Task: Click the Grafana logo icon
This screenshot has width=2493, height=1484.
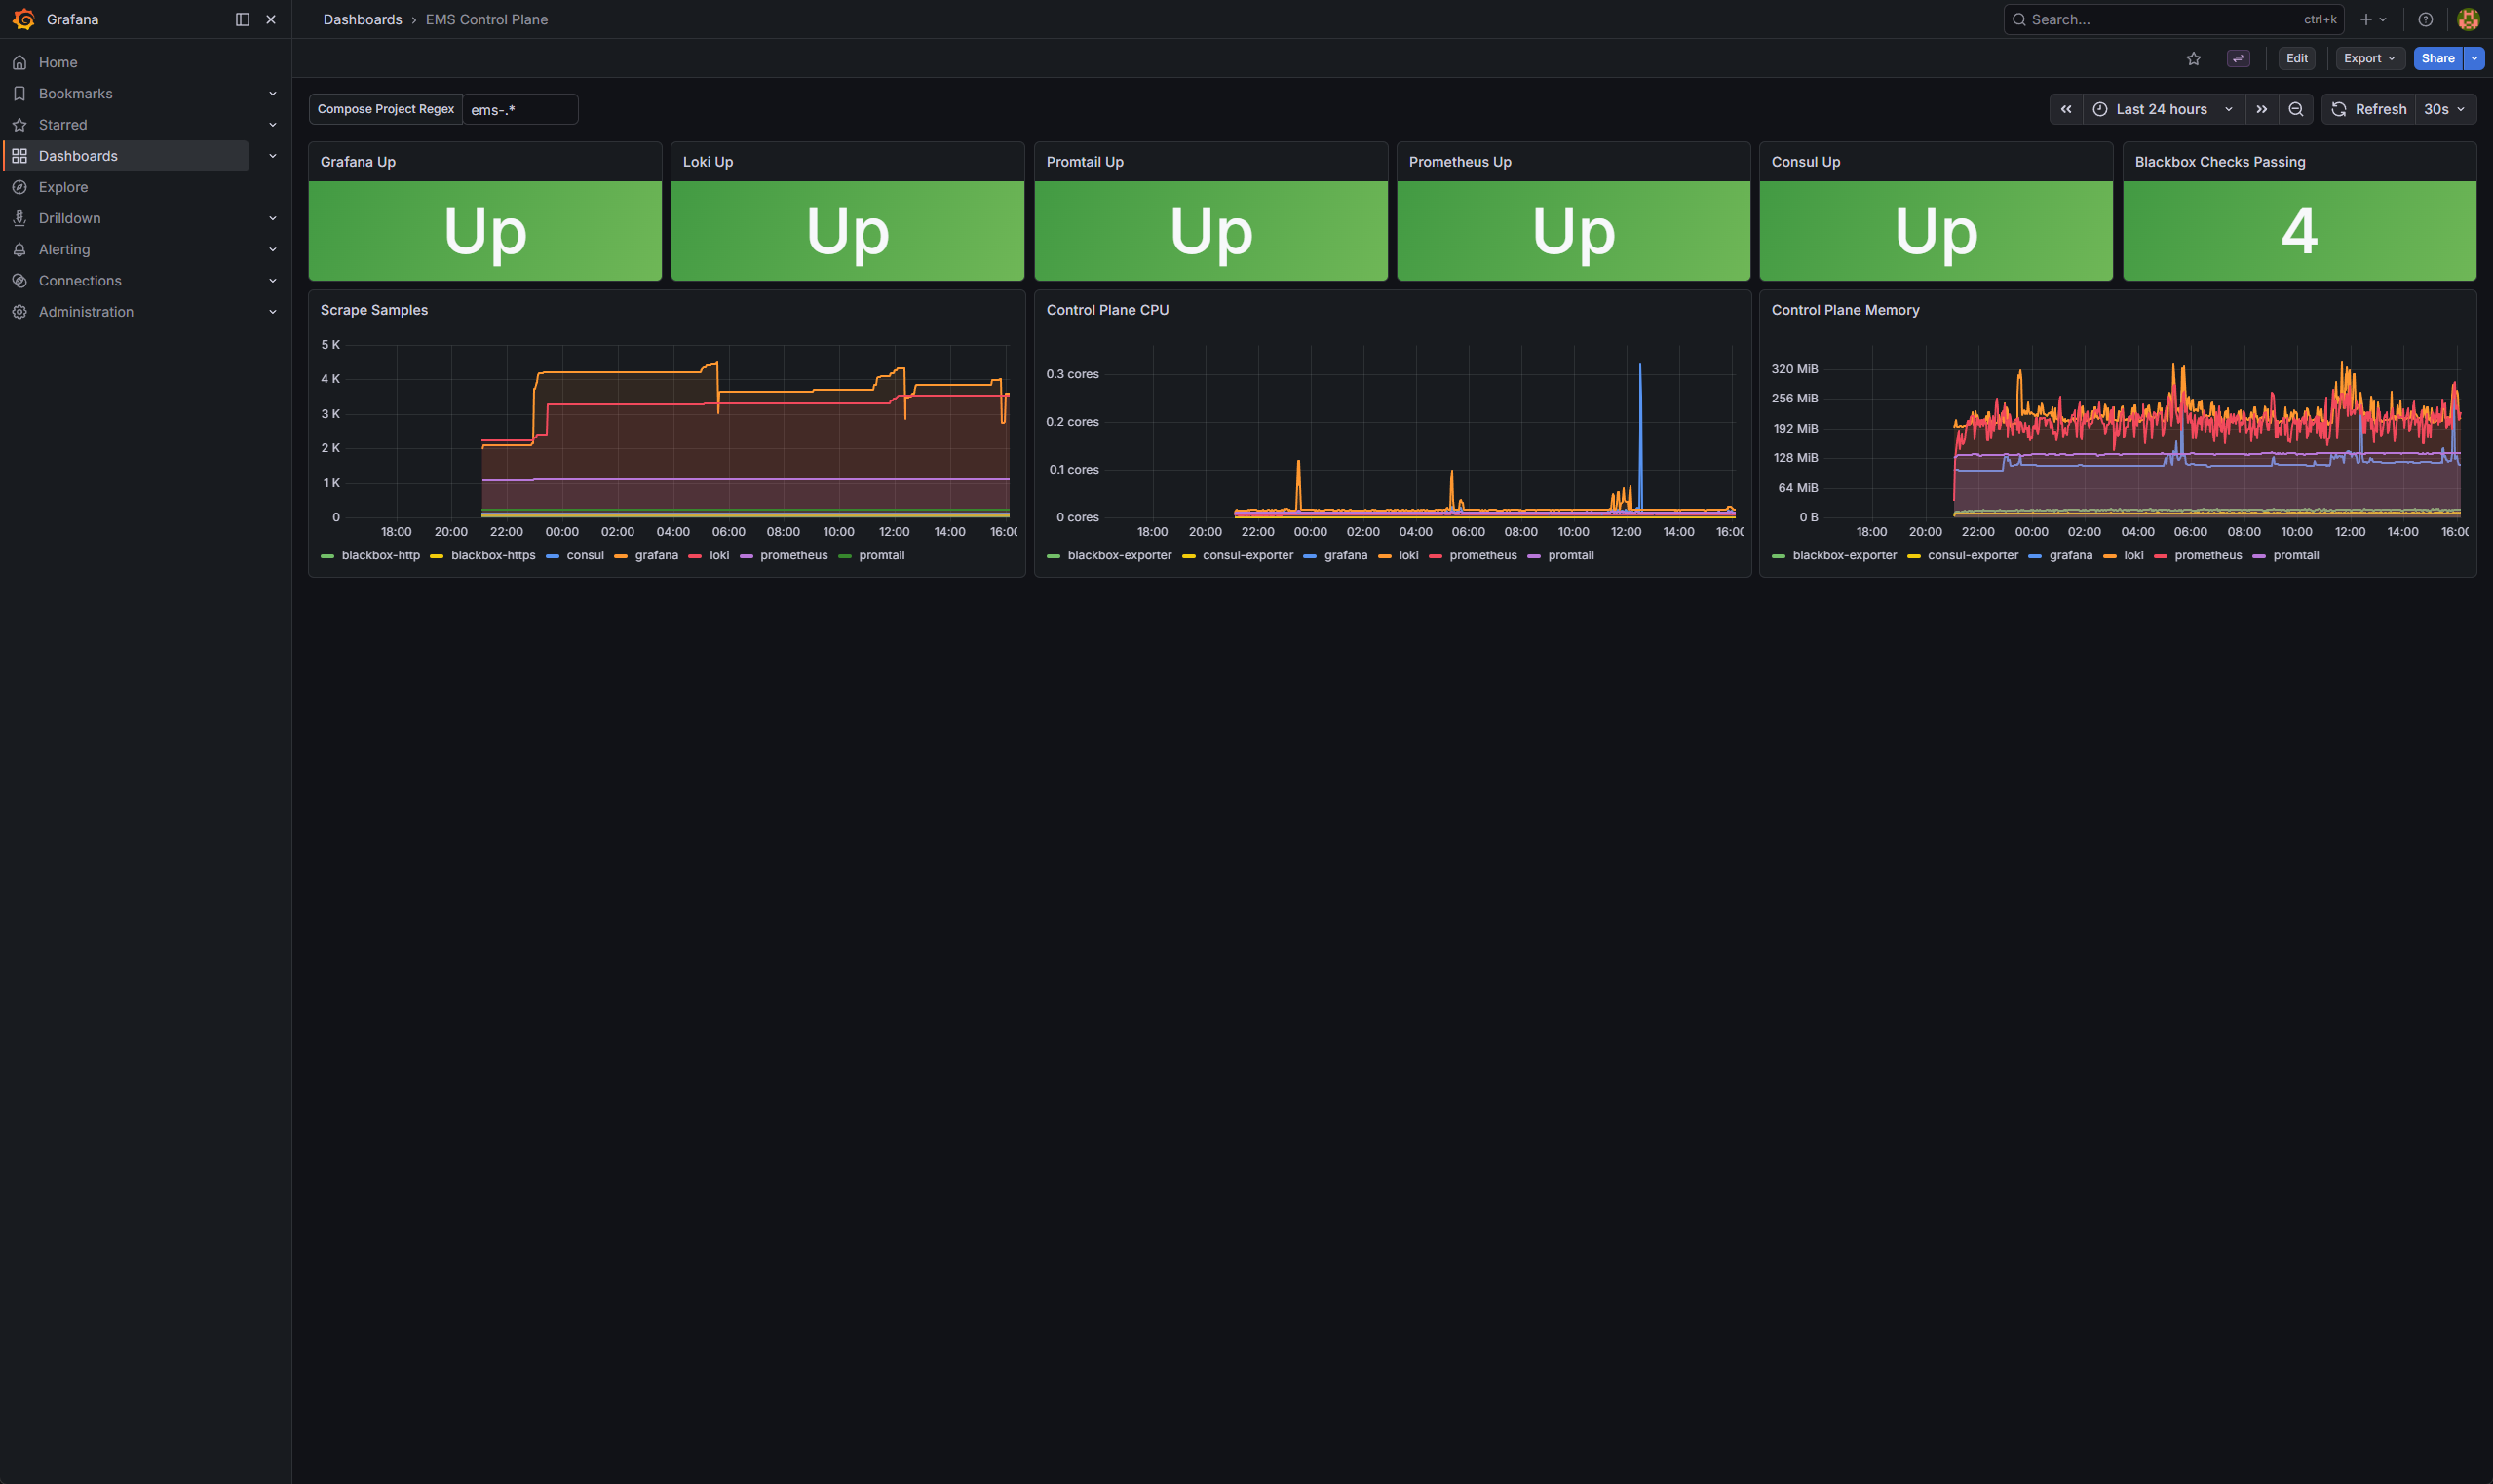Action: 23,19
